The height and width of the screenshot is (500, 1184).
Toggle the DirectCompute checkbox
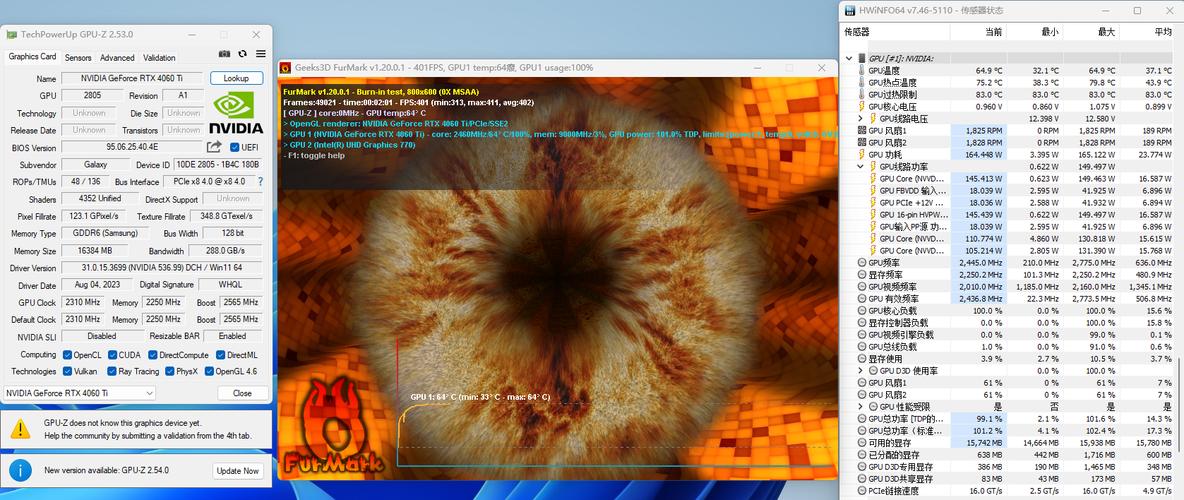(x=153, y=355)
